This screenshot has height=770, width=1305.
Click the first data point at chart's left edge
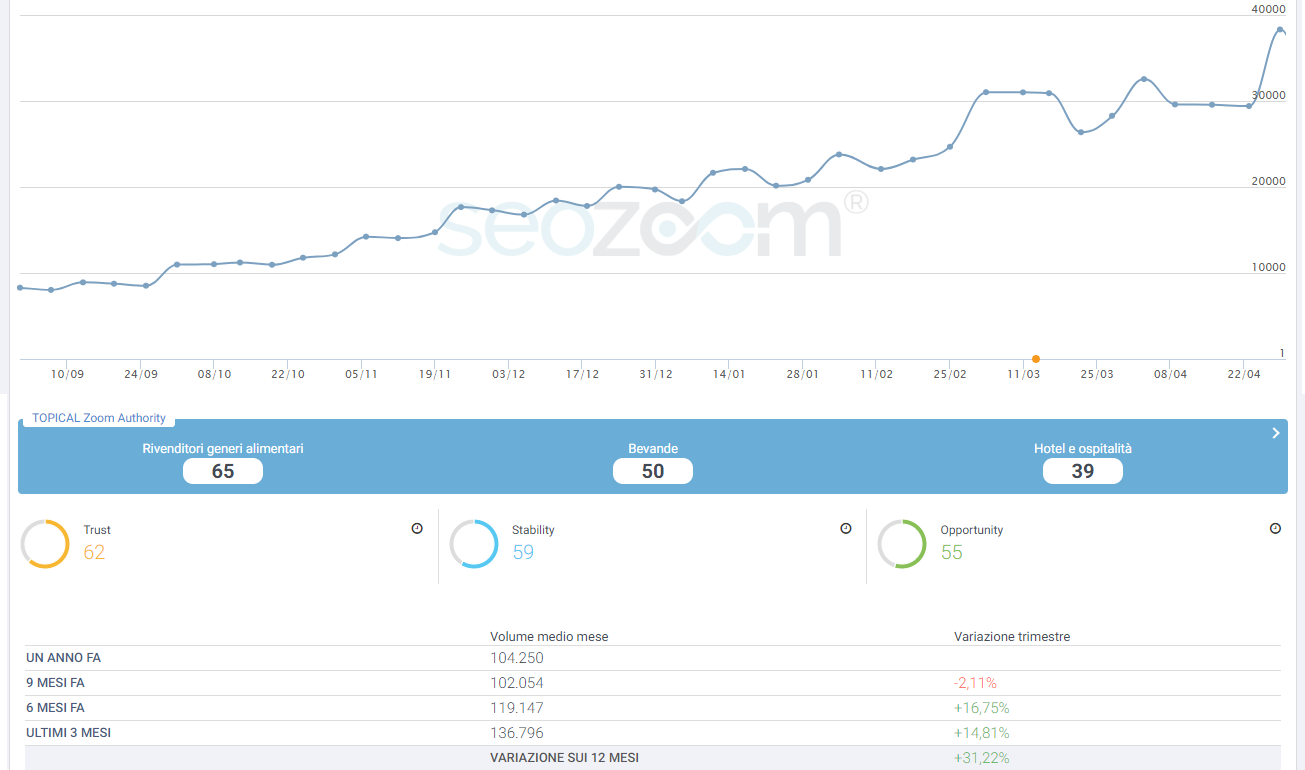coord(20,288)
